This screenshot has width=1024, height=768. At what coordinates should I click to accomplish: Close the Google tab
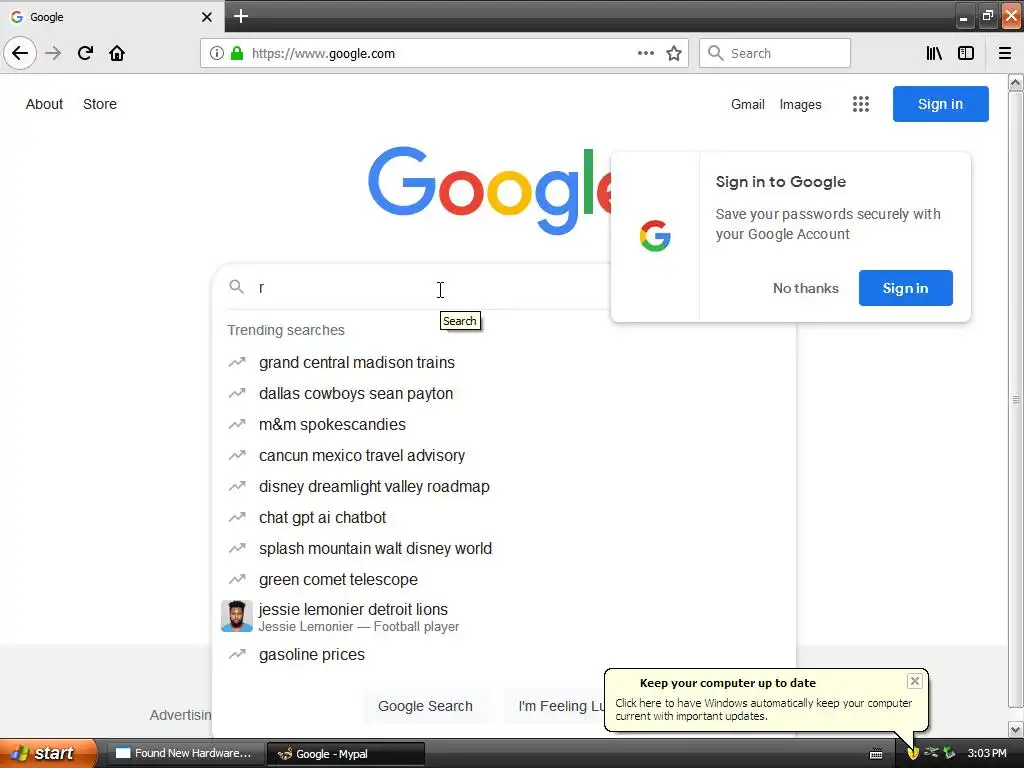coord(206,17)
